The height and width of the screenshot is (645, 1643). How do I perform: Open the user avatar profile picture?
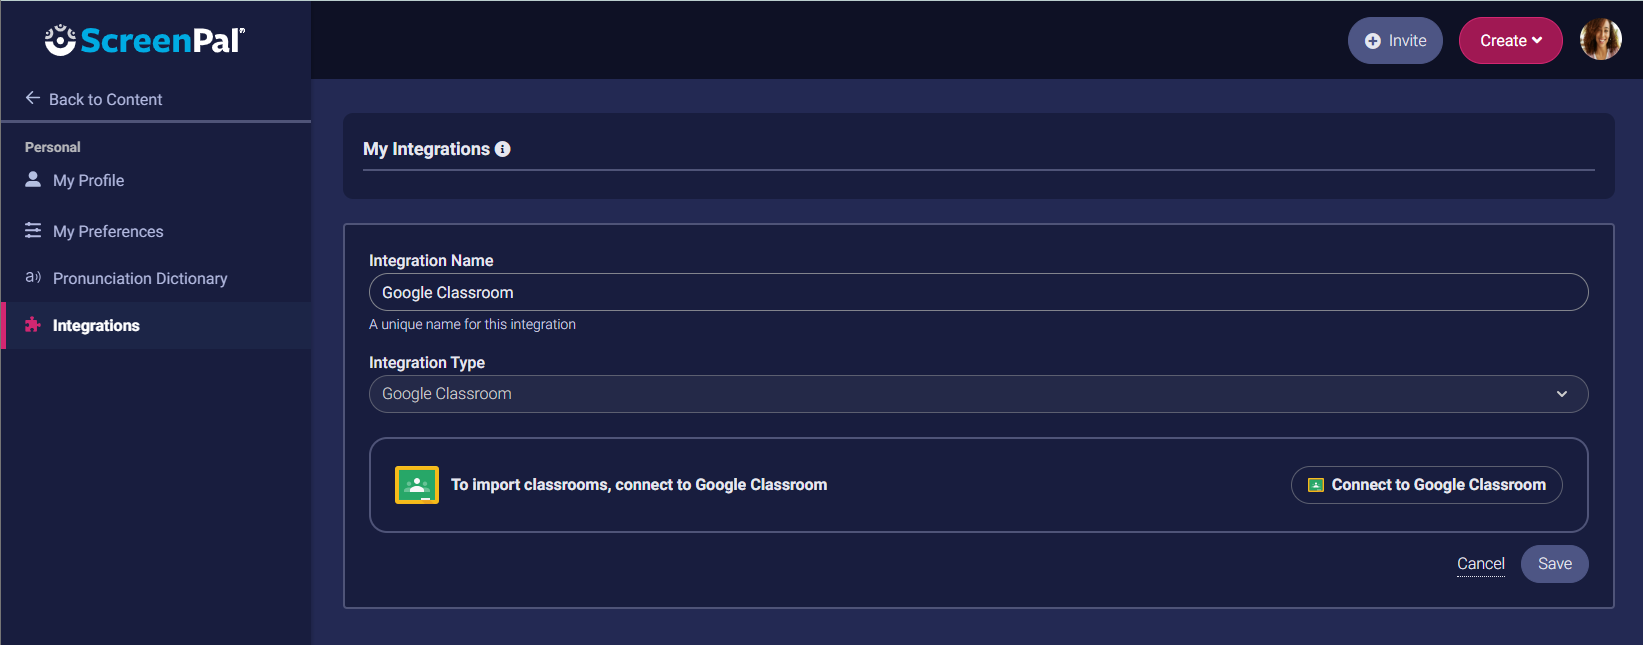(x=1600, y=40)
